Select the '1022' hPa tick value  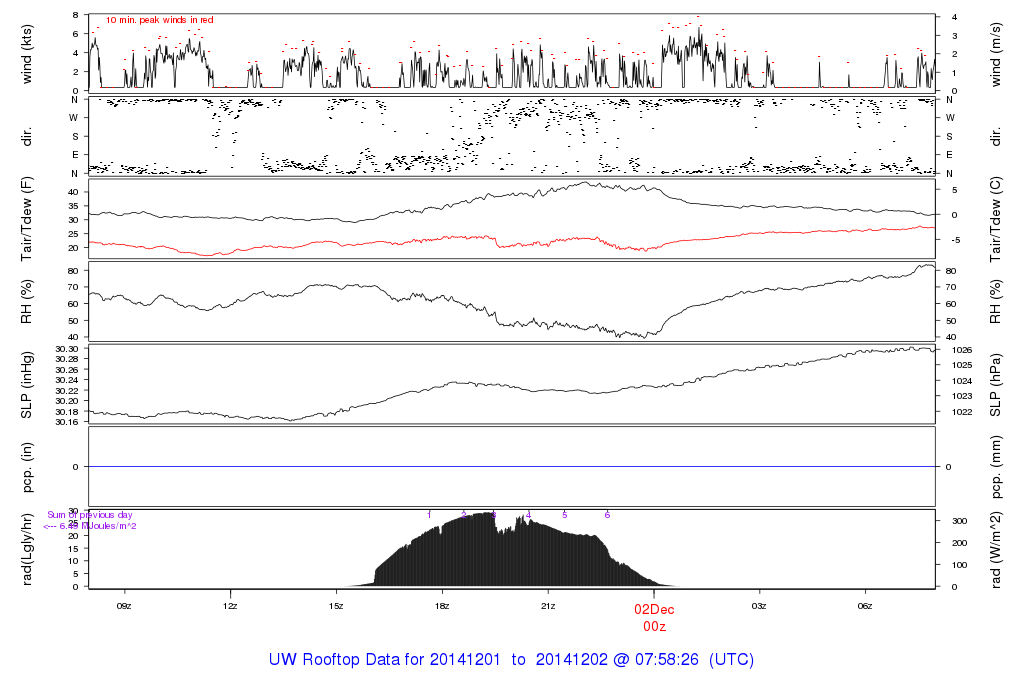[x=962, y=412]
